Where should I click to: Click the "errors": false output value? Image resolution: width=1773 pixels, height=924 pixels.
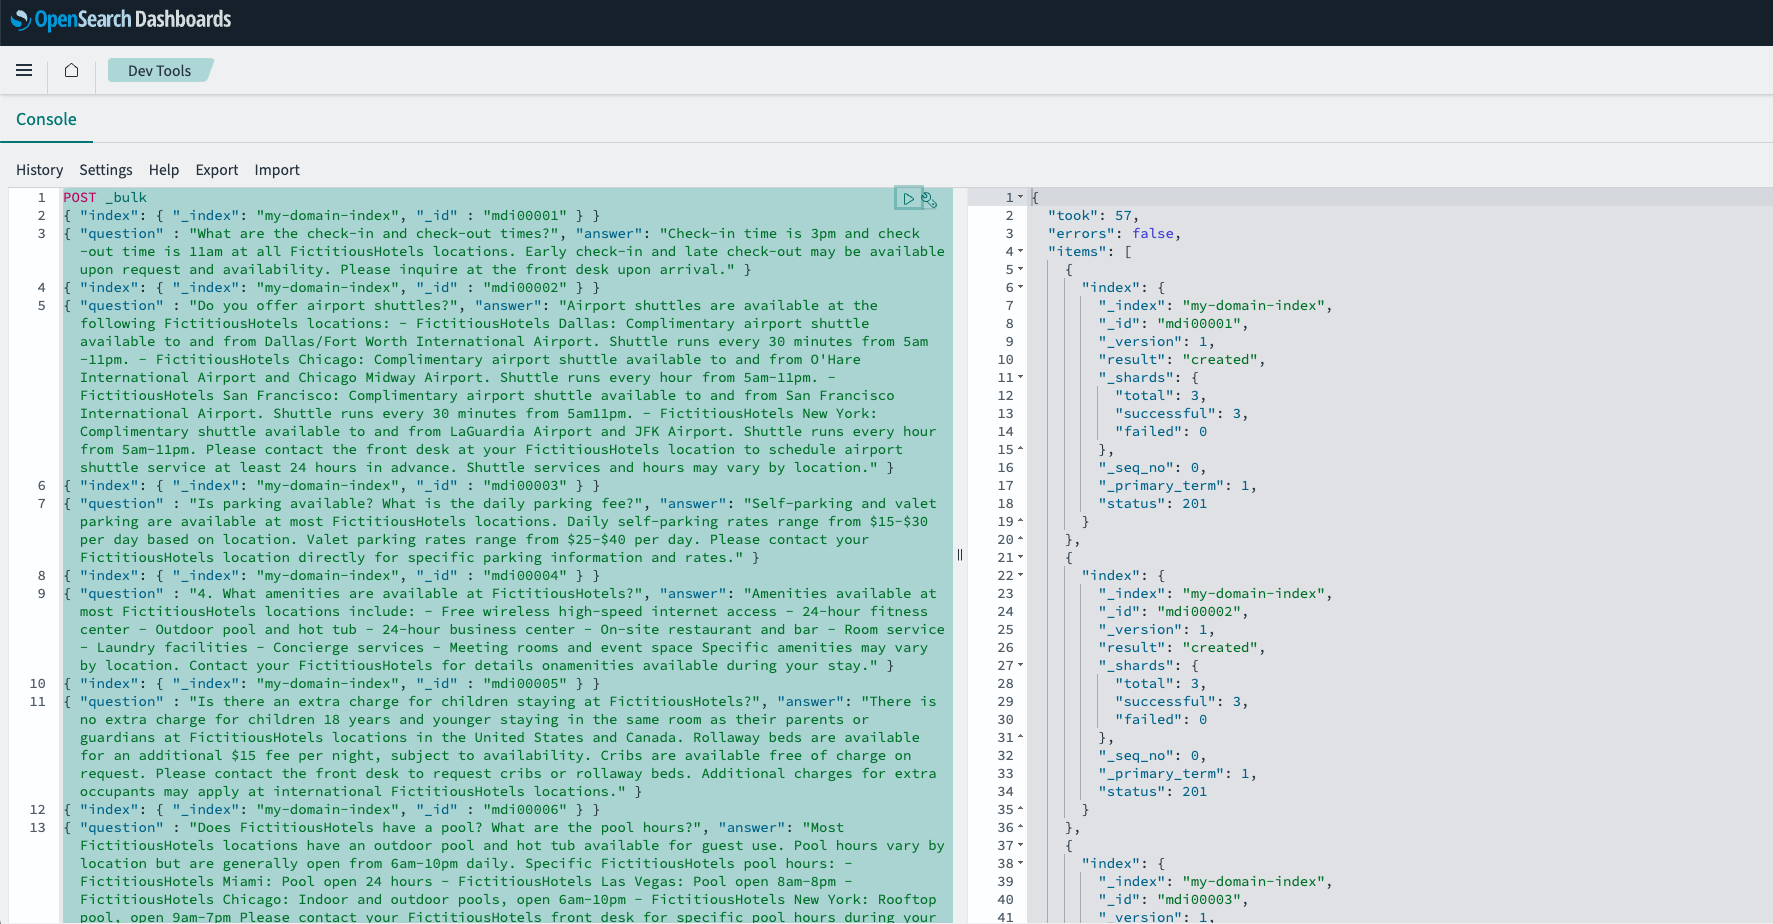(x=1153, y=234)
